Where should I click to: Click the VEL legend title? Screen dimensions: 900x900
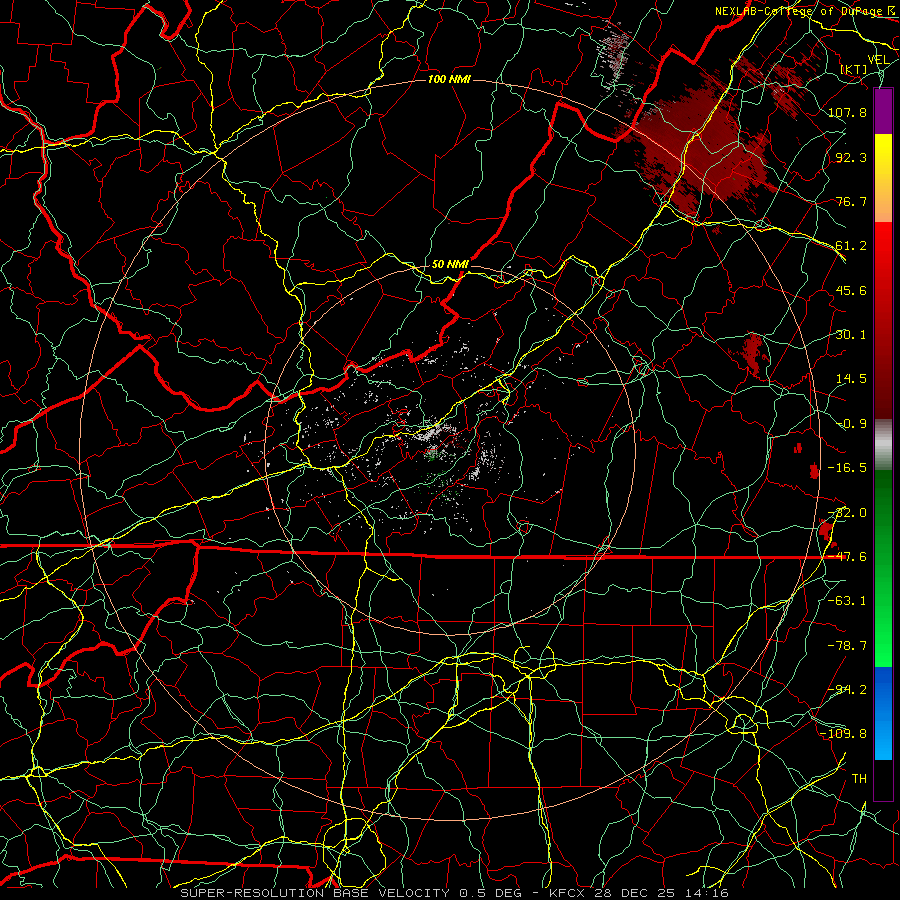(878, 60)
